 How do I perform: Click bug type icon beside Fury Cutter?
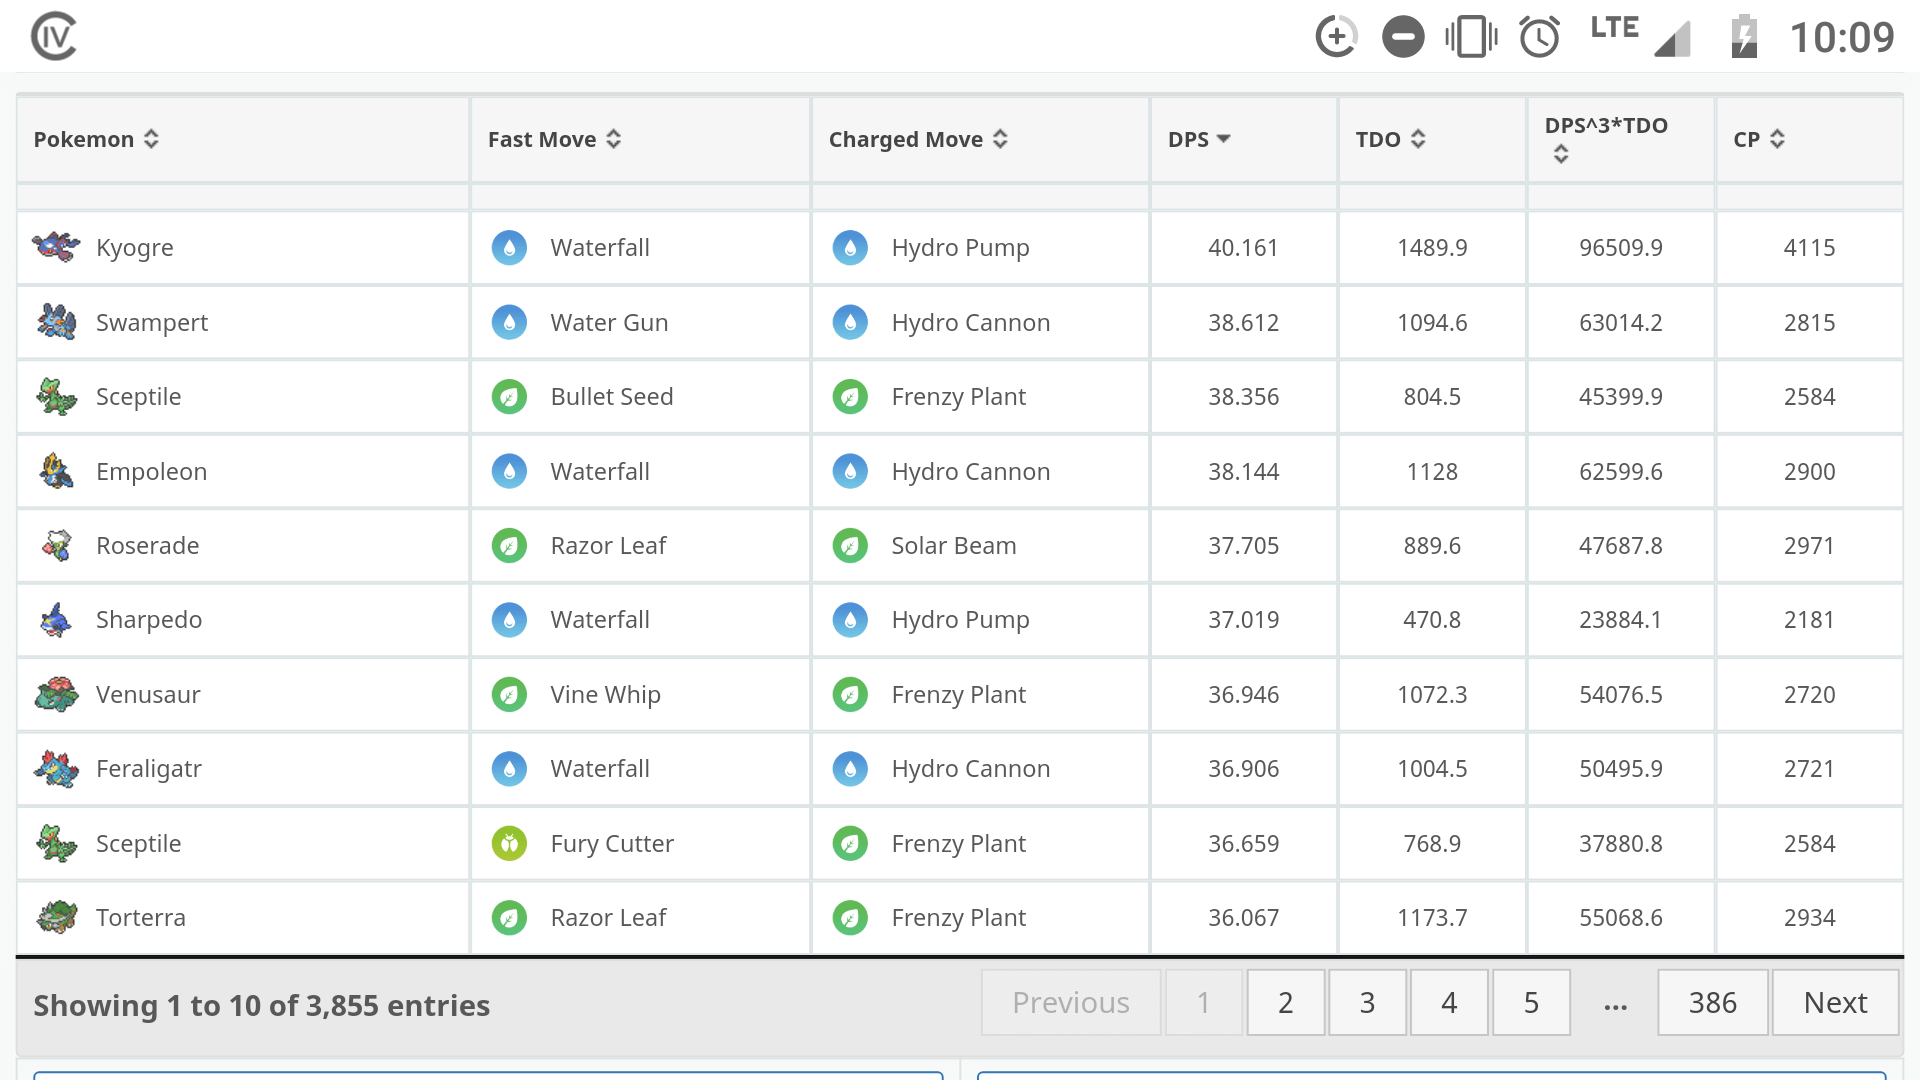509,843
